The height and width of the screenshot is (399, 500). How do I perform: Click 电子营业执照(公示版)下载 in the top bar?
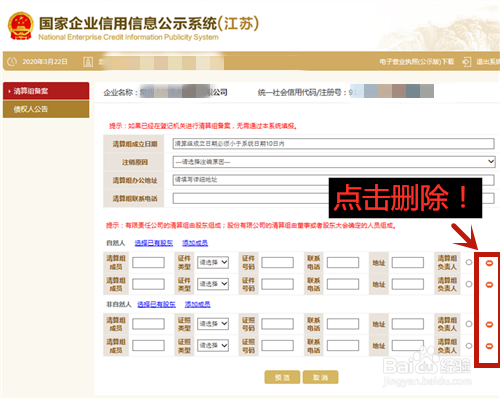(417, 62)
